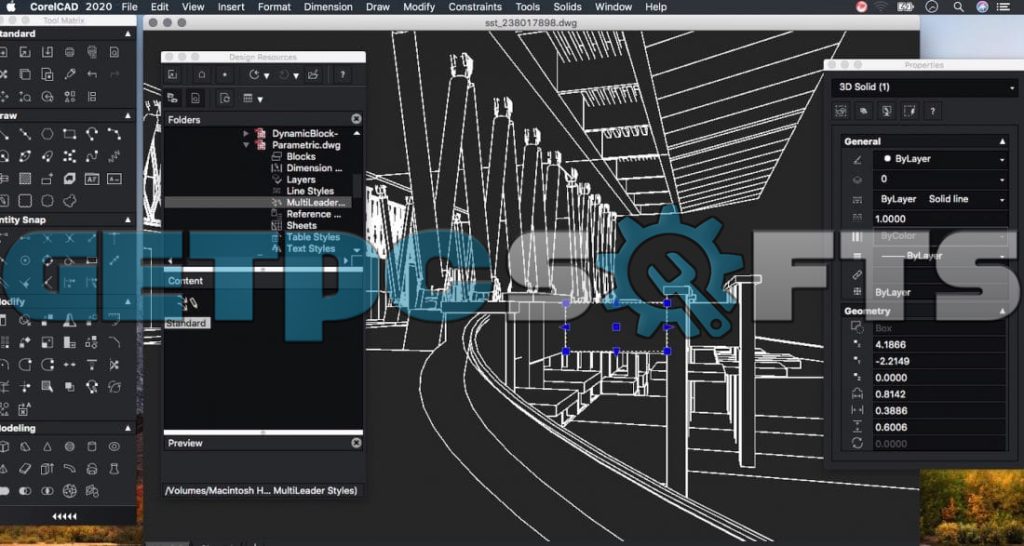Select the Stretch arrows tool

pos(69,364)
